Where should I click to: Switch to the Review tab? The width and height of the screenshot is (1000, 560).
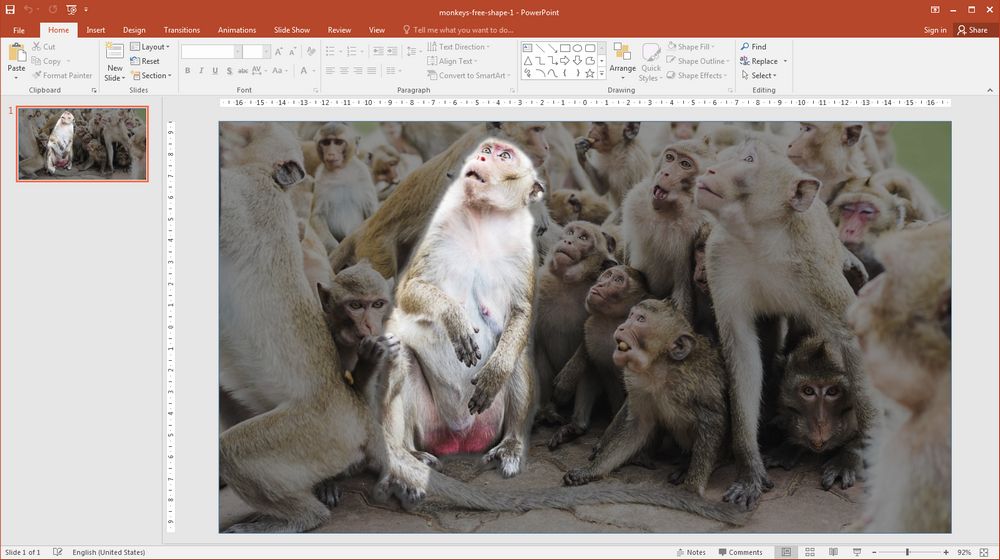coord(339,30)
